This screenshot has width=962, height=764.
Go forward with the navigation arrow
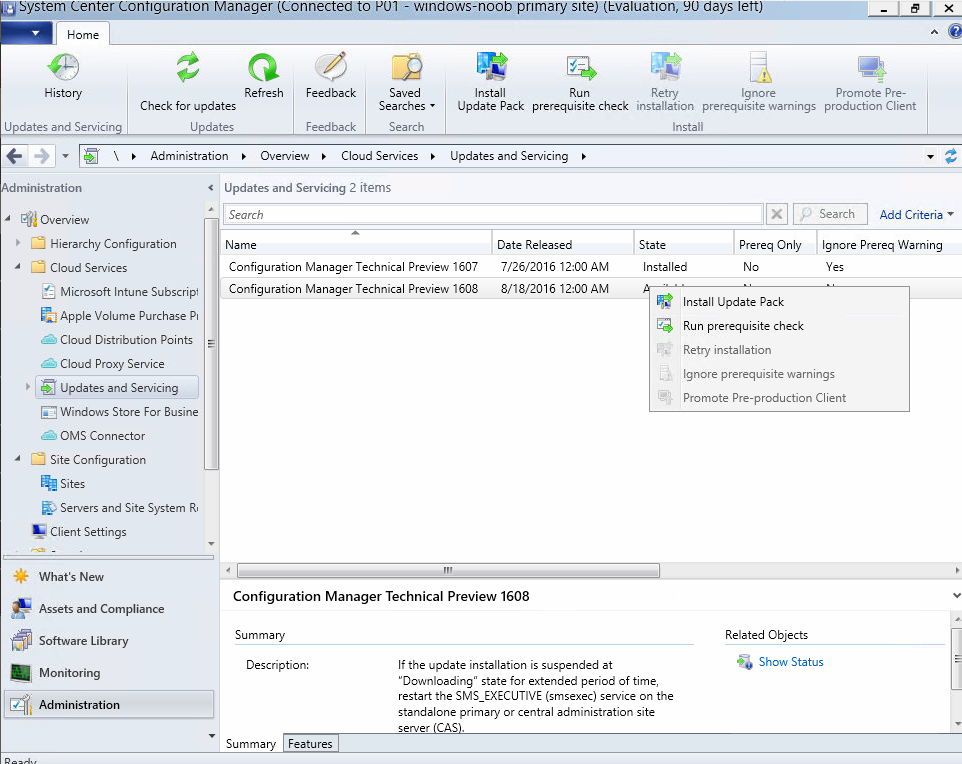tap(41, 156)
